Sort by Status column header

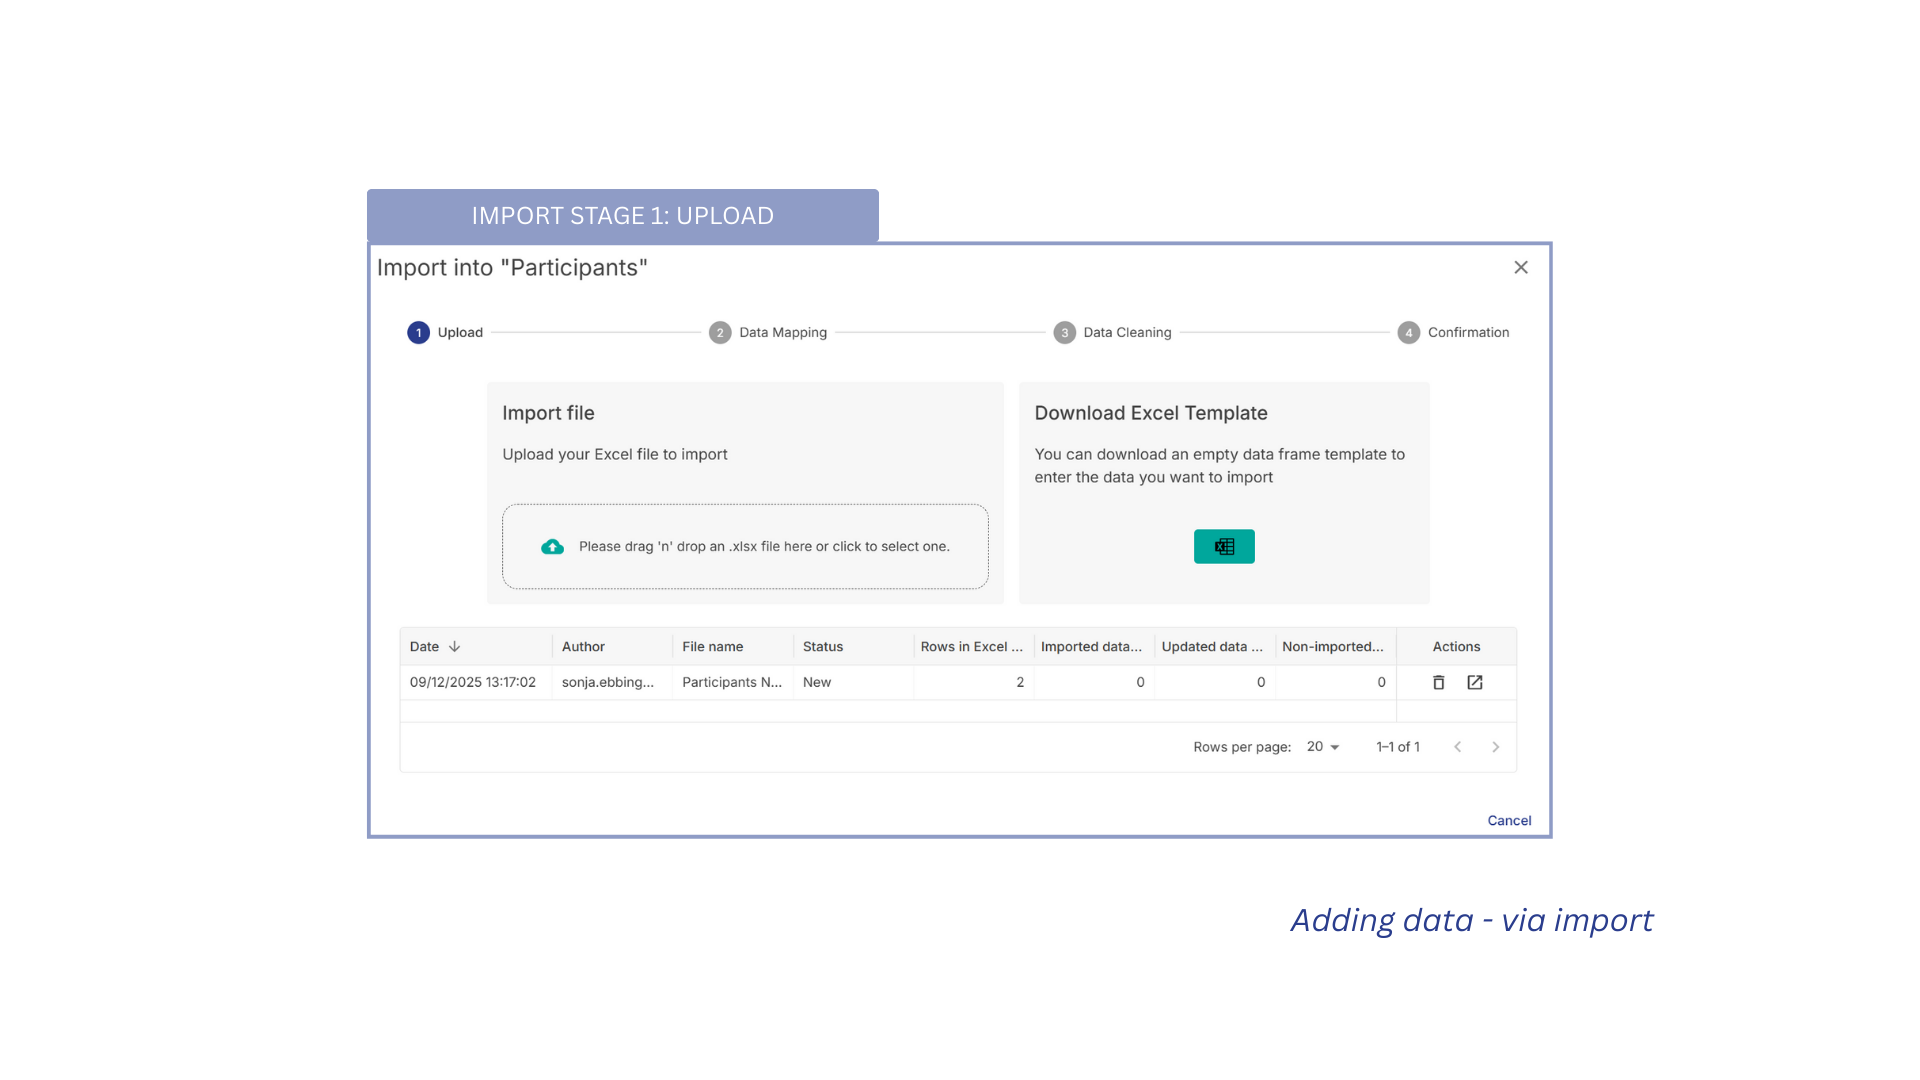822,647
